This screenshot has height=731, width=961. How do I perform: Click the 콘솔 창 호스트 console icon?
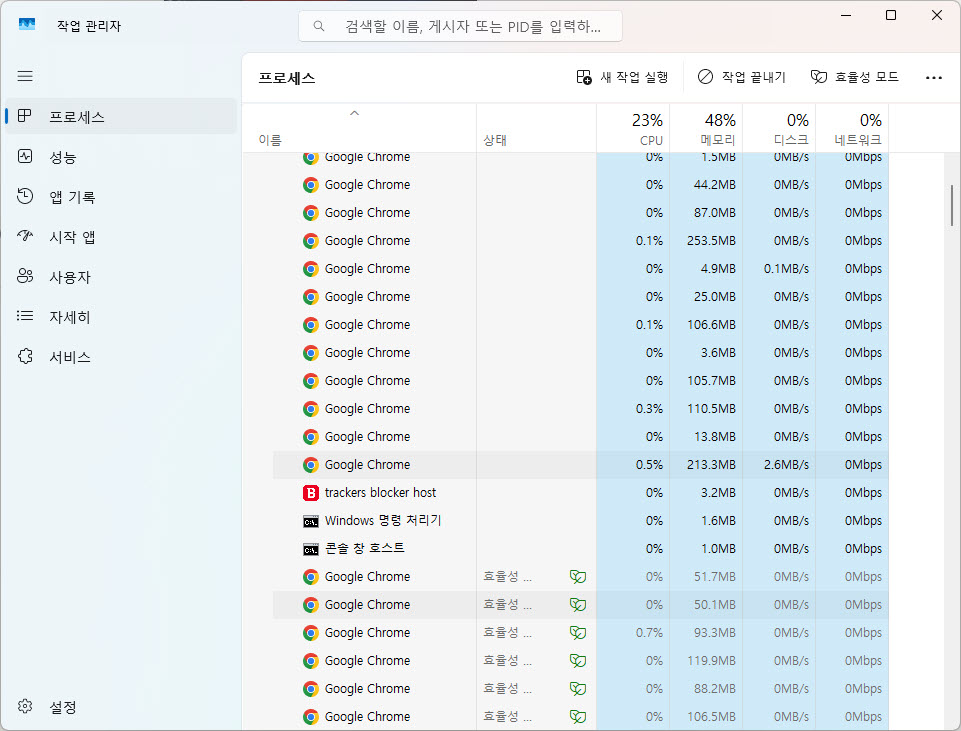pyautogui.click(x=311, y=550)
